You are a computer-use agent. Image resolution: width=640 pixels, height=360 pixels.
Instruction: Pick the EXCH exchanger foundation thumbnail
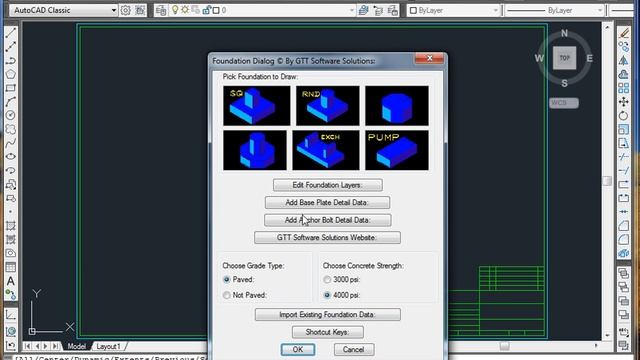(x=326, y=150)
